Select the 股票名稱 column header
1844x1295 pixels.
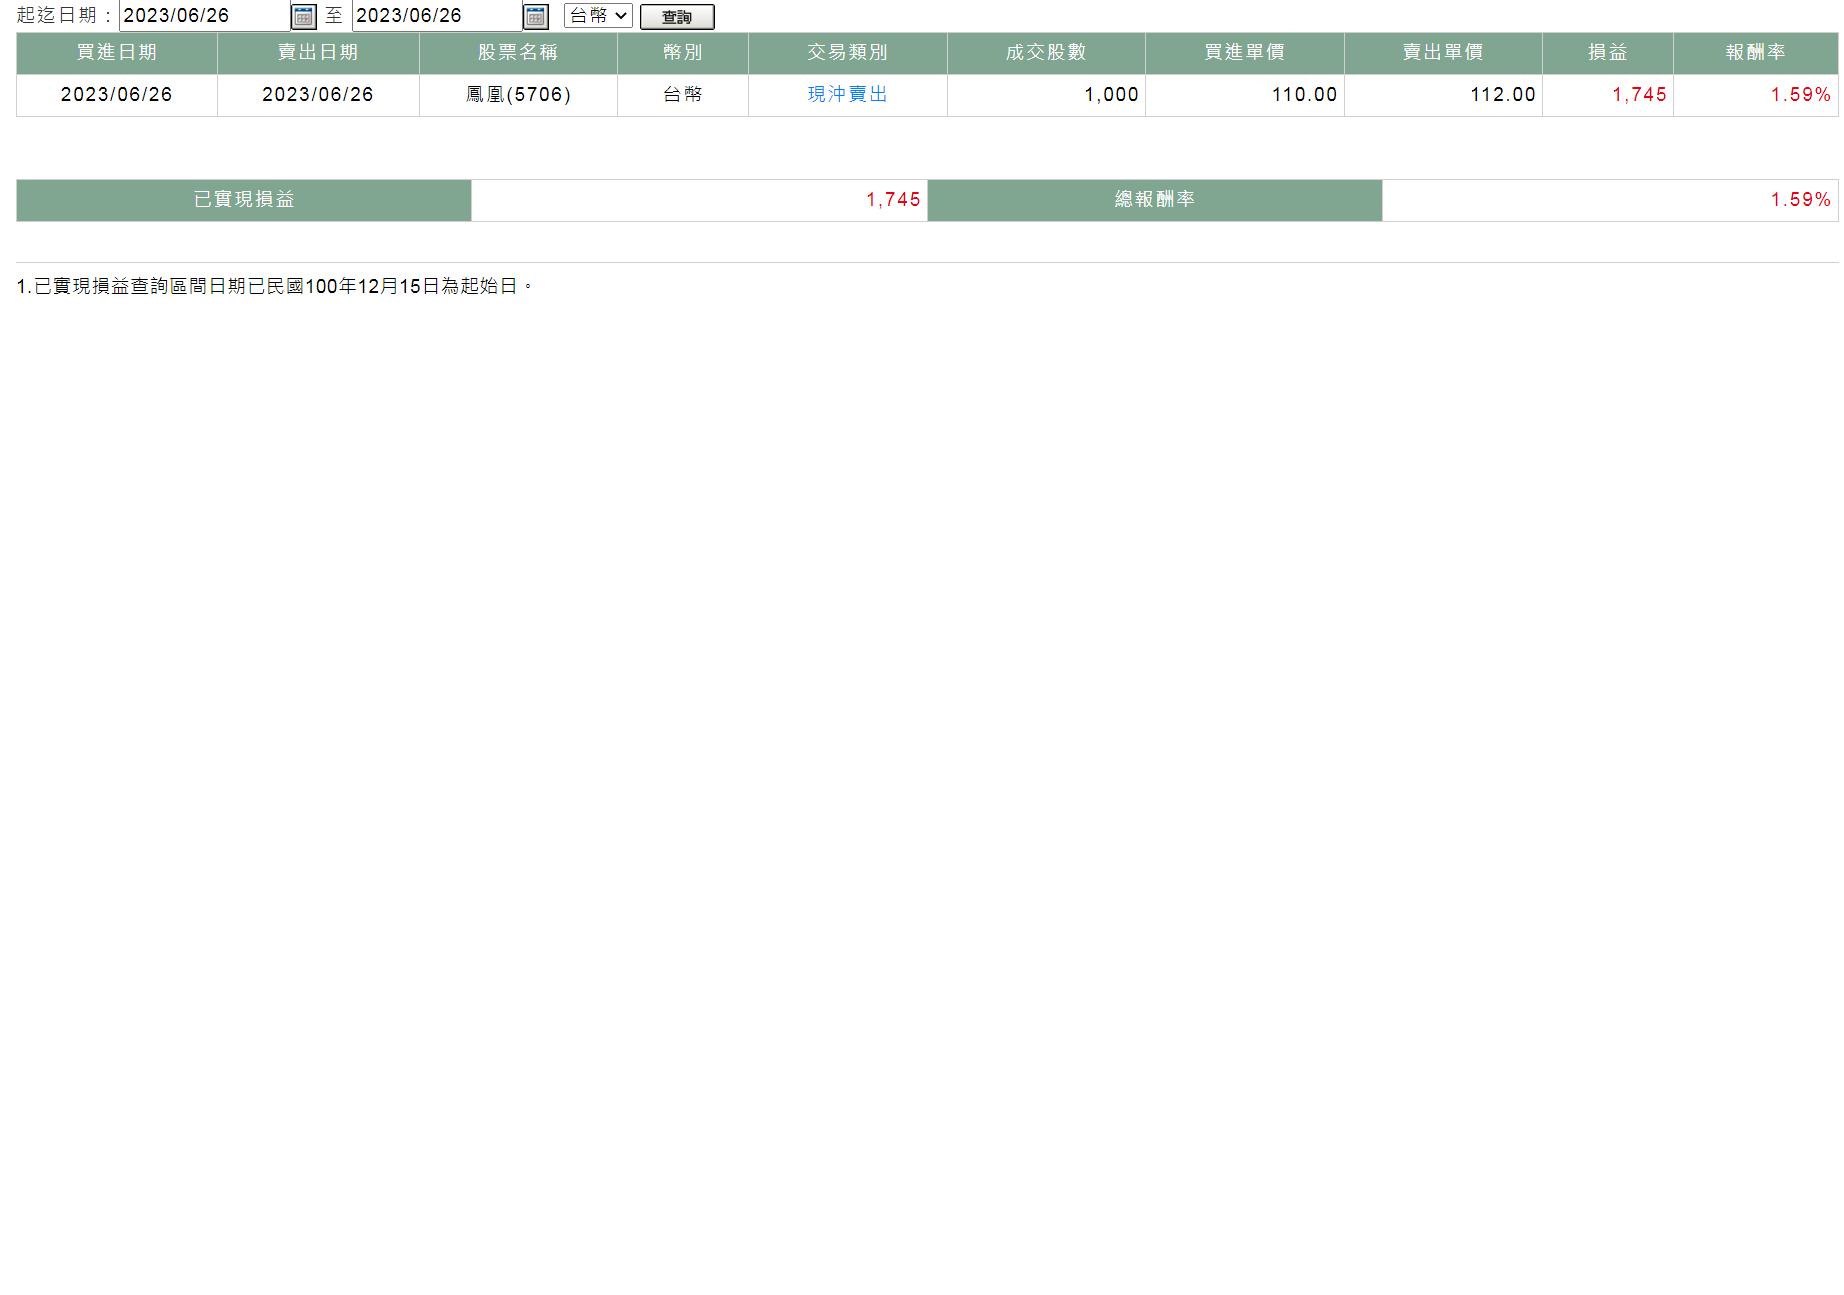tap(518, 53)
